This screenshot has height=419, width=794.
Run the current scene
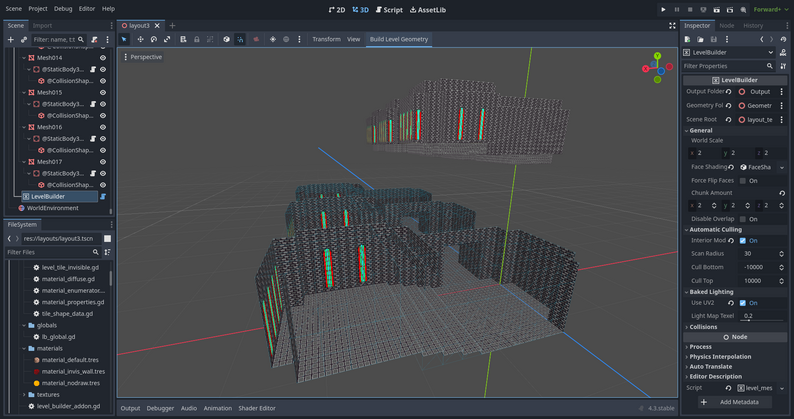coord(716,10)
